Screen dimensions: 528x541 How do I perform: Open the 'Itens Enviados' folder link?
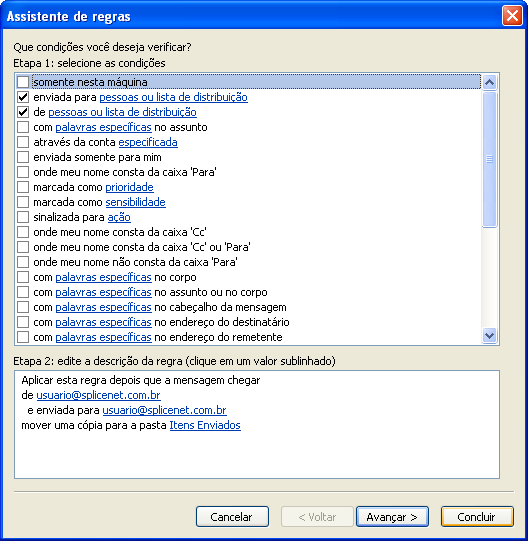tap(205, 425)
